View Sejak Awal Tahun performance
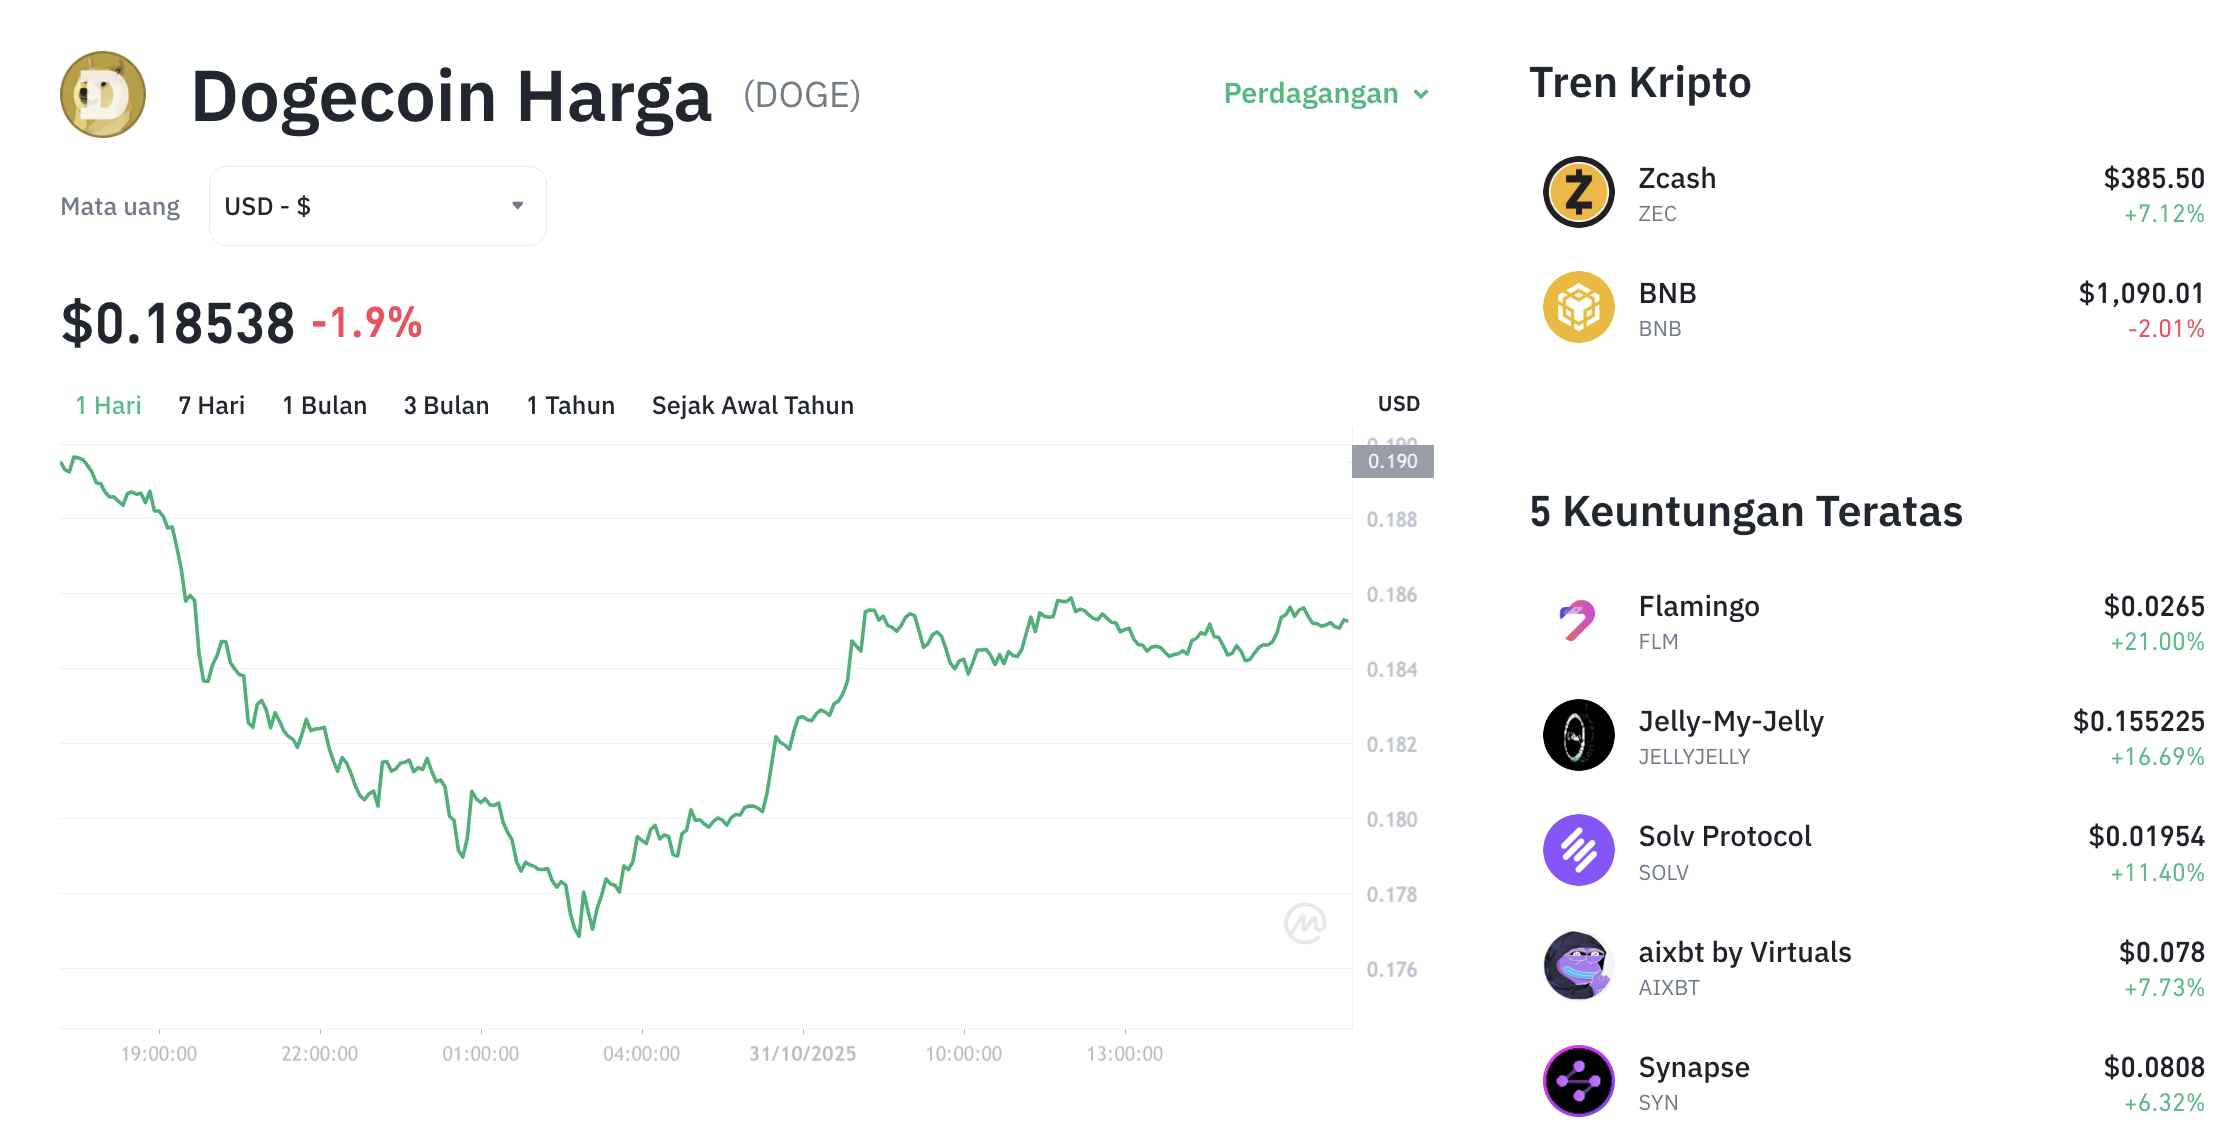The image size is (2224, 1134). click(752, 405)
